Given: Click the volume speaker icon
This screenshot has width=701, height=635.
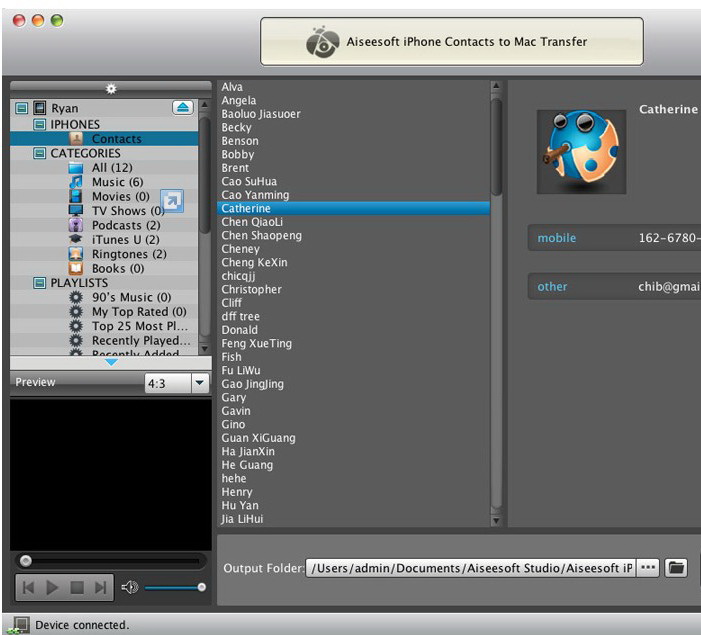Looking at the screenshot, I should 129,587.
